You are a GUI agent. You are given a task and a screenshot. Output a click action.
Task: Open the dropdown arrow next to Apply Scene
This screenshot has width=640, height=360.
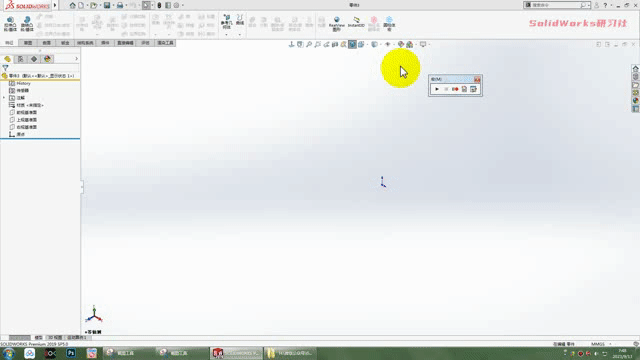point(415,44)
